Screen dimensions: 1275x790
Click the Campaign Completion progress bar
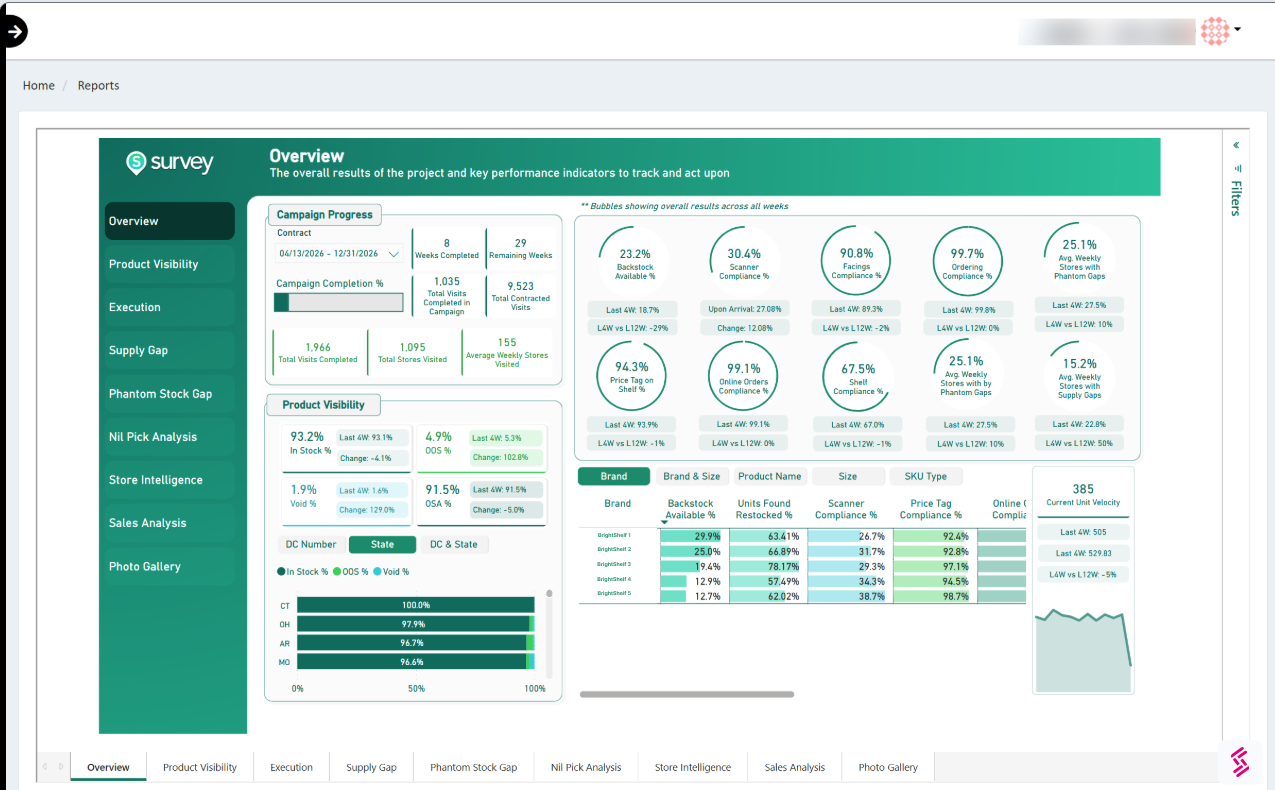(x=339, y=302)
